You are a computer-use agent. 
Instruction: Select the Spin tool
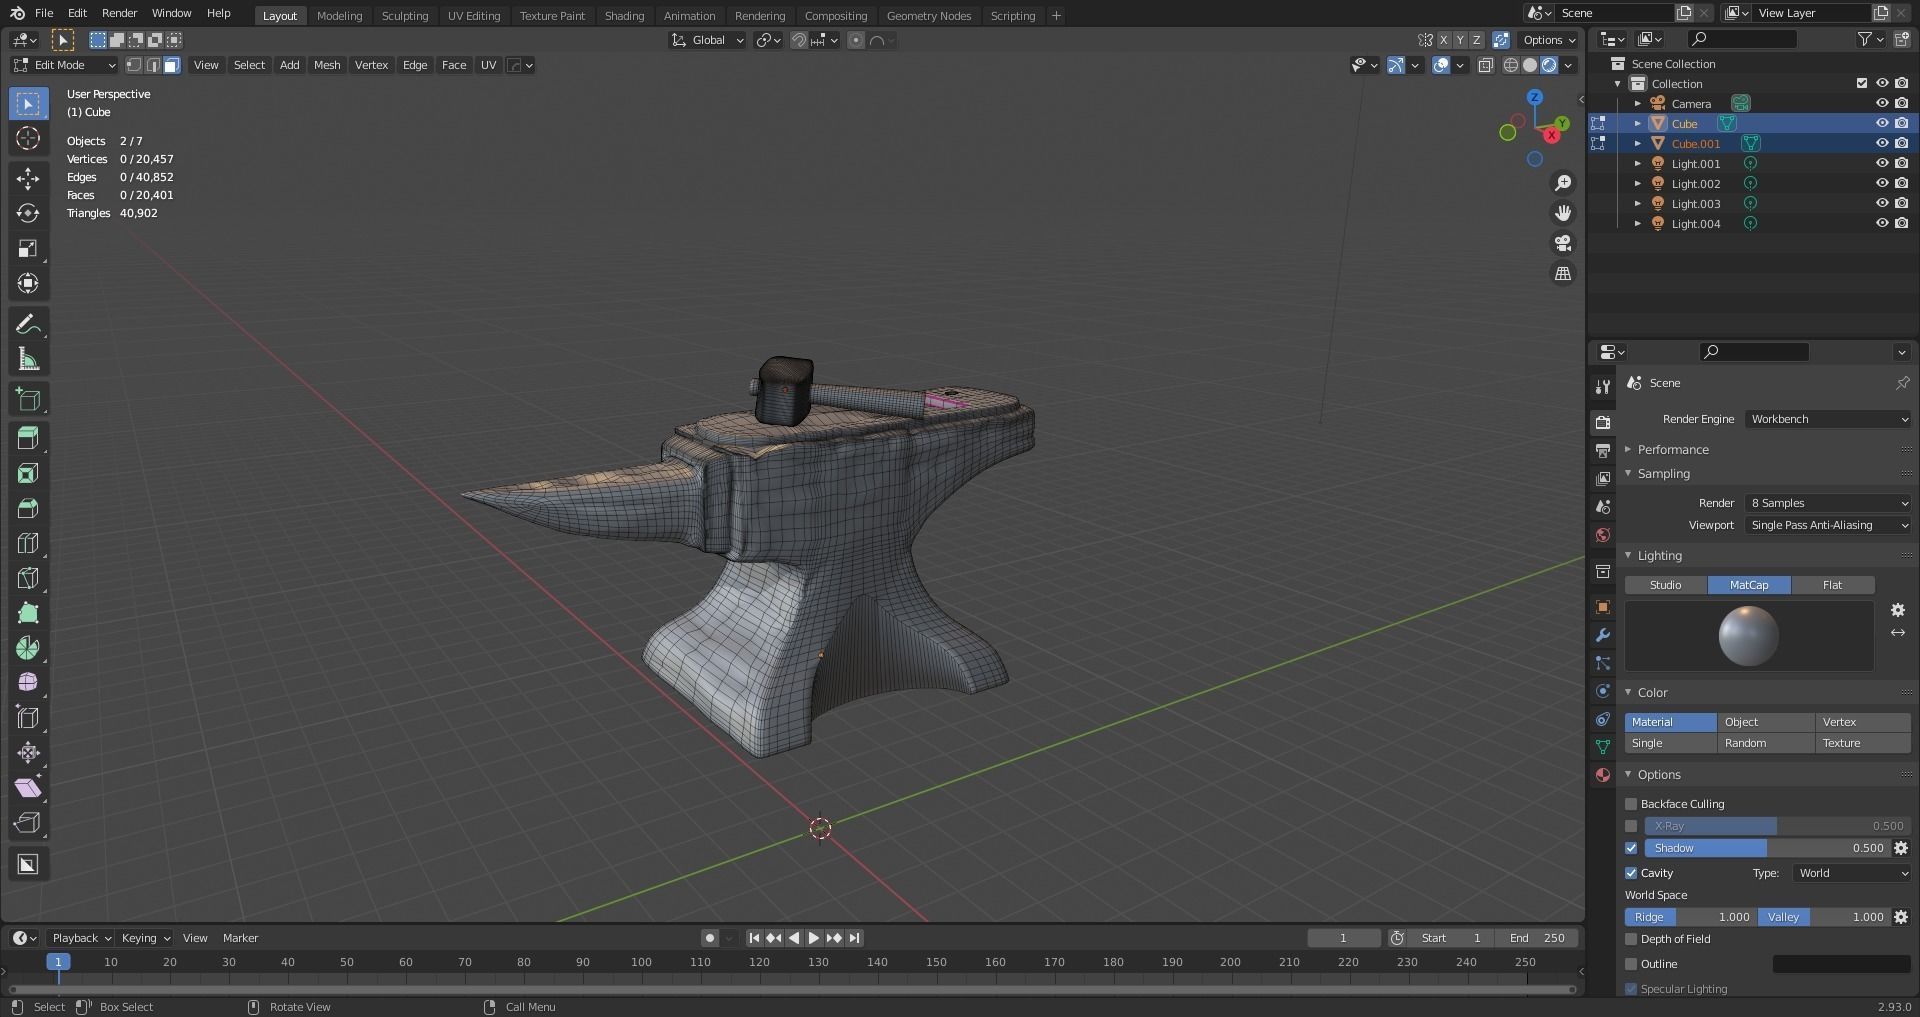coord(28,648)
